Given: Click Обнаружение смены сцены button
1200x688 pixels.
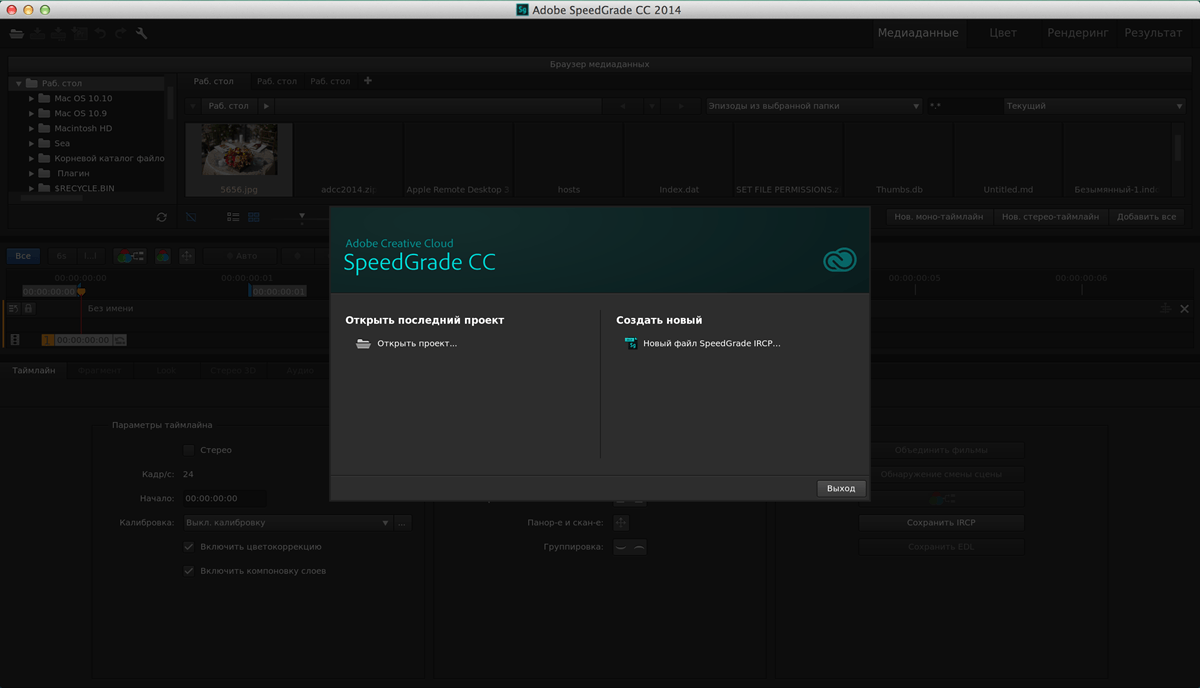Looking at the screenshot, I should pos(941,474).
